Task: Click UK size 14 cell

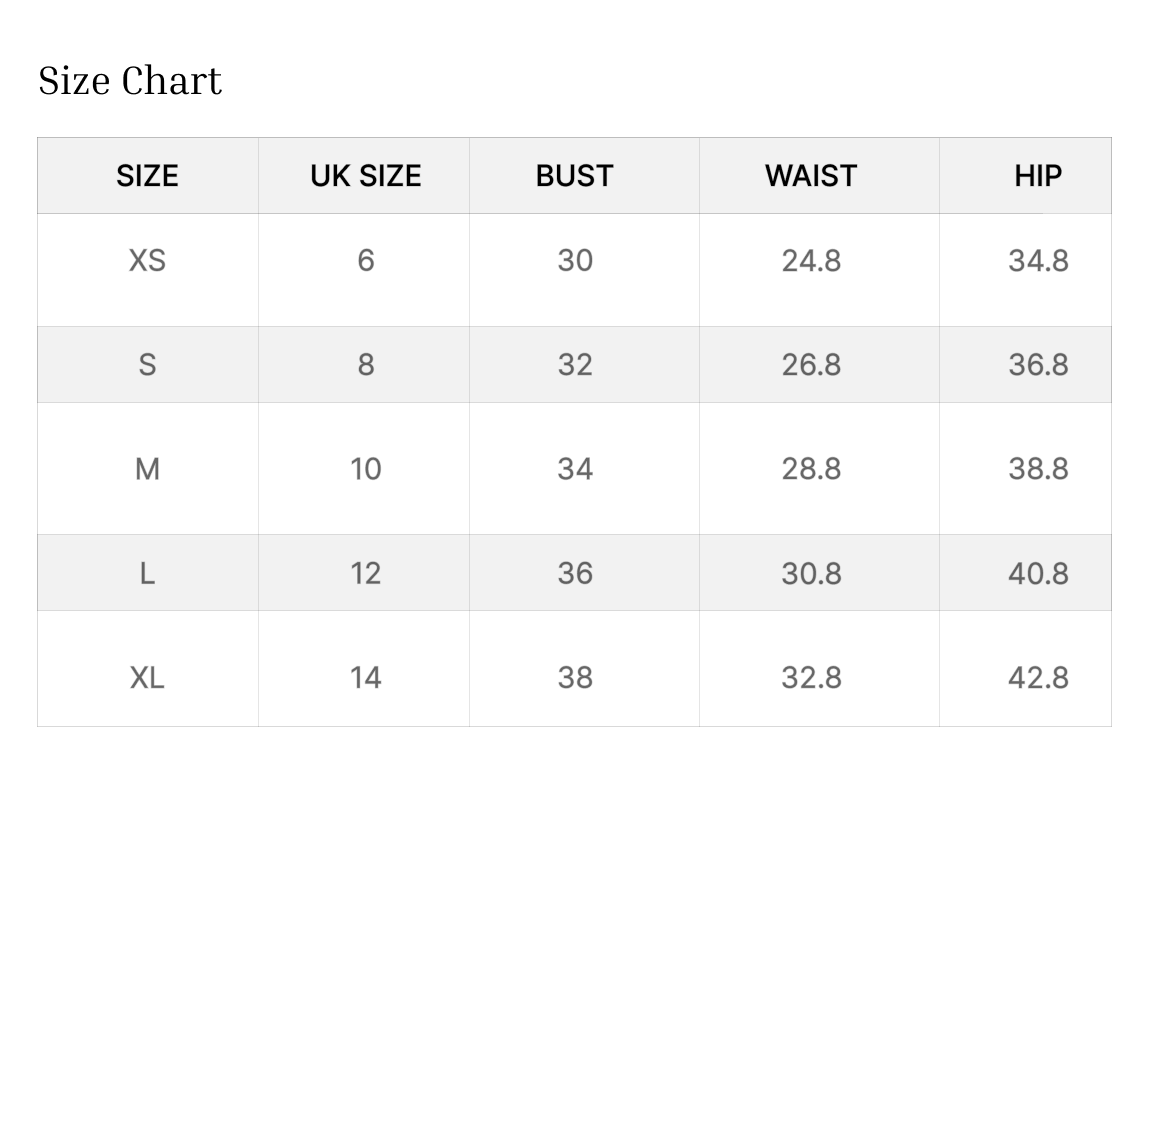Action: [x=365, y=678]
